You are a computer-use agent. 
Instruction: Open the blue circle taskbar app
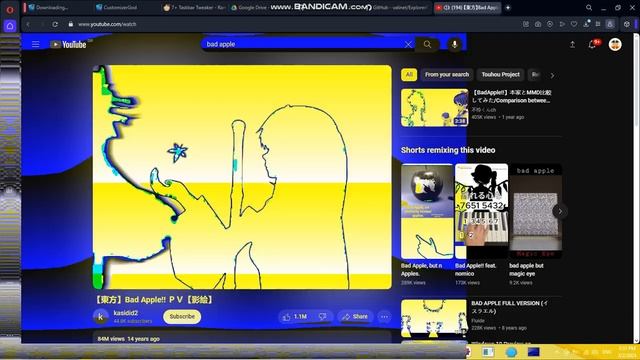[x=511, y=352]
